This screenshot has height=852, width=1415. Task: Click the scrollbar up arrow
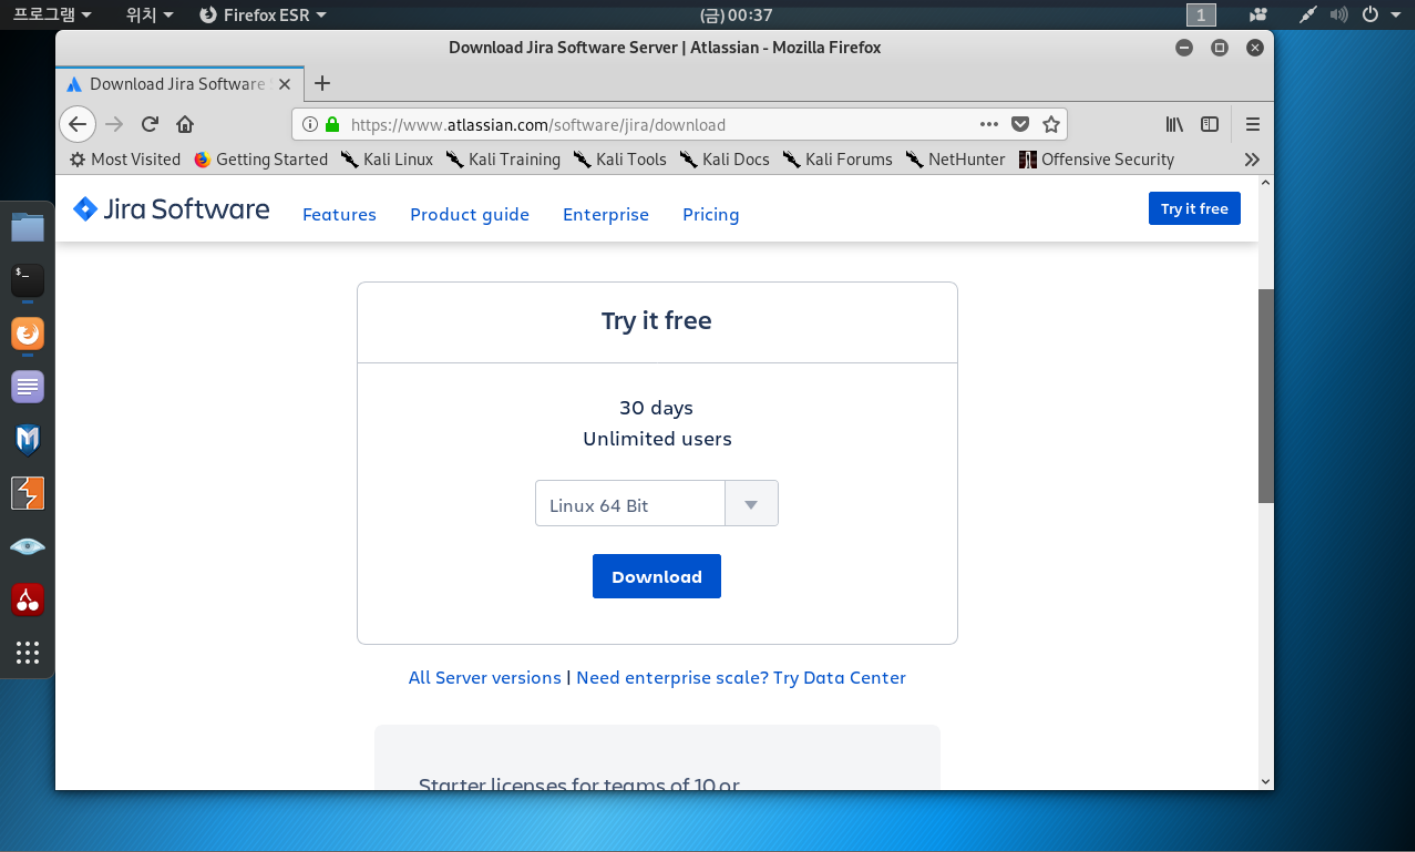1265,183
